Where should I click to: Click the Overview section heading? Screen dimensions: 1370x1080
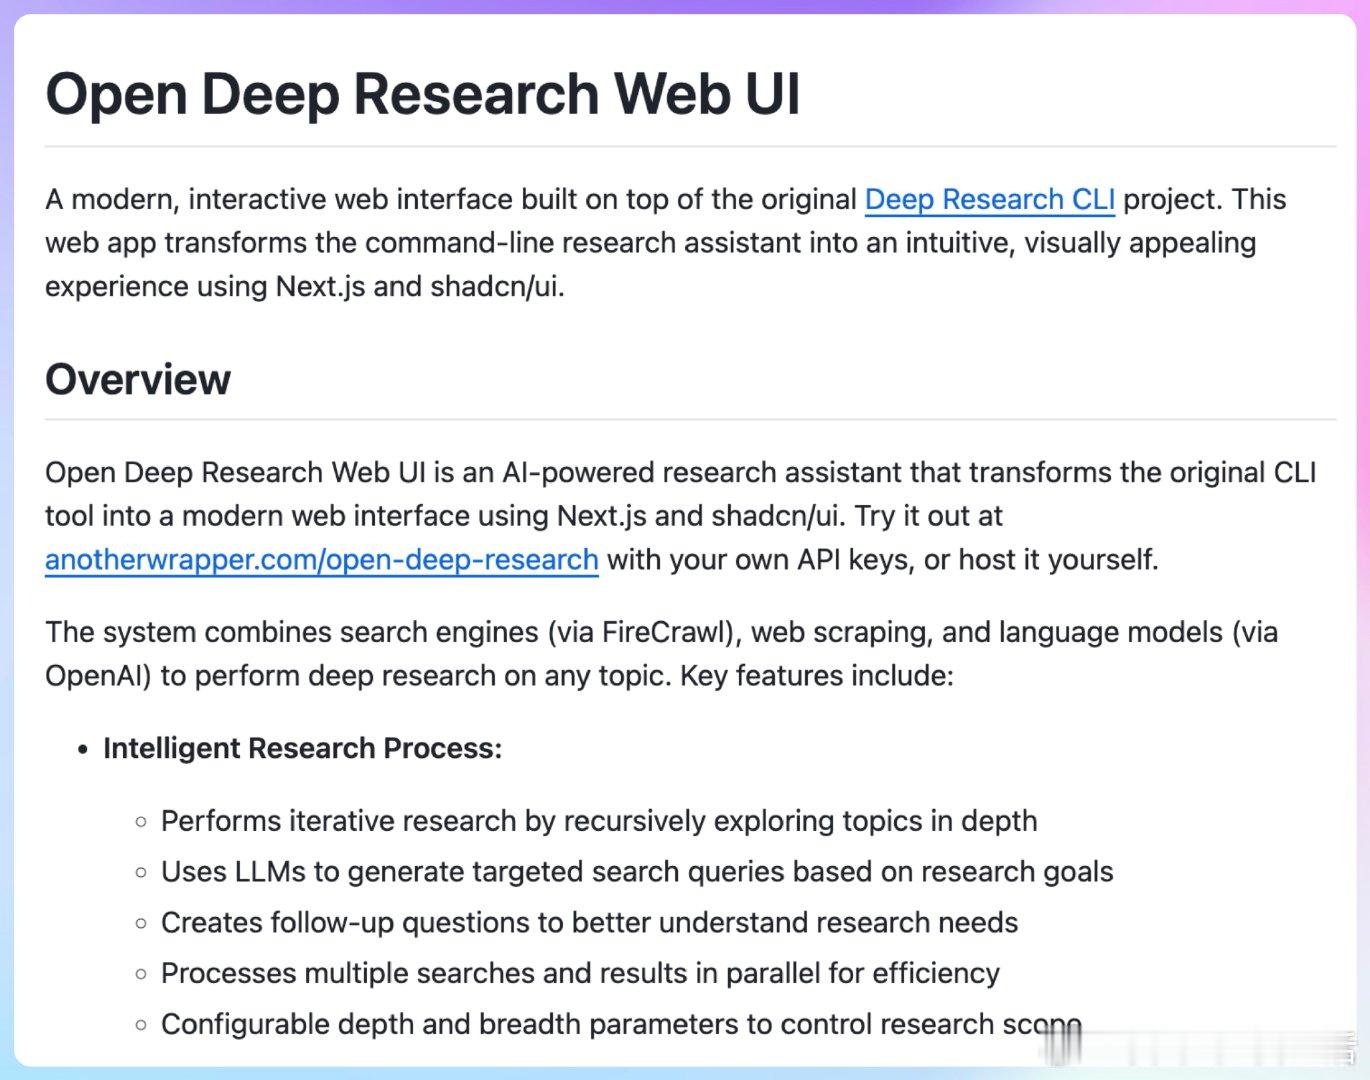[x=138, y=380]
